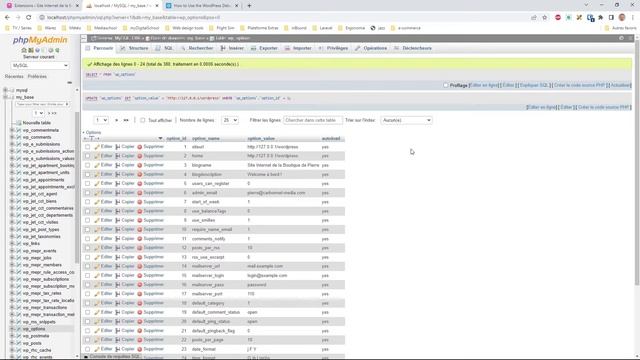
Task: Tick the checkbox for blogname row
Action: click(87, 165)
